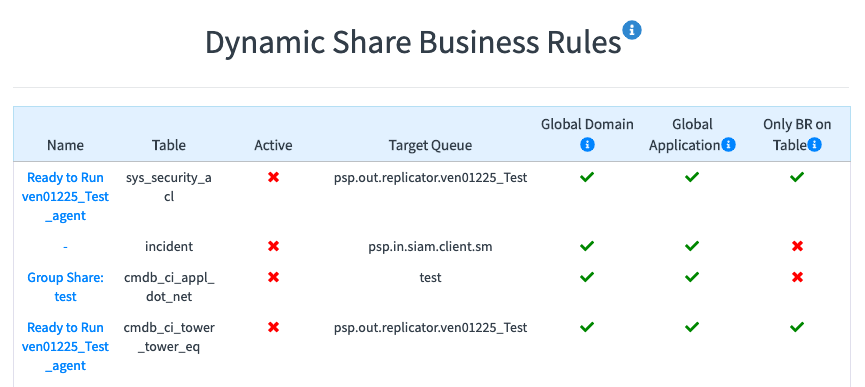Click Global Domain checkmark in incident row
The width and height of the screenshot is (865, 387).
[587, 246]
